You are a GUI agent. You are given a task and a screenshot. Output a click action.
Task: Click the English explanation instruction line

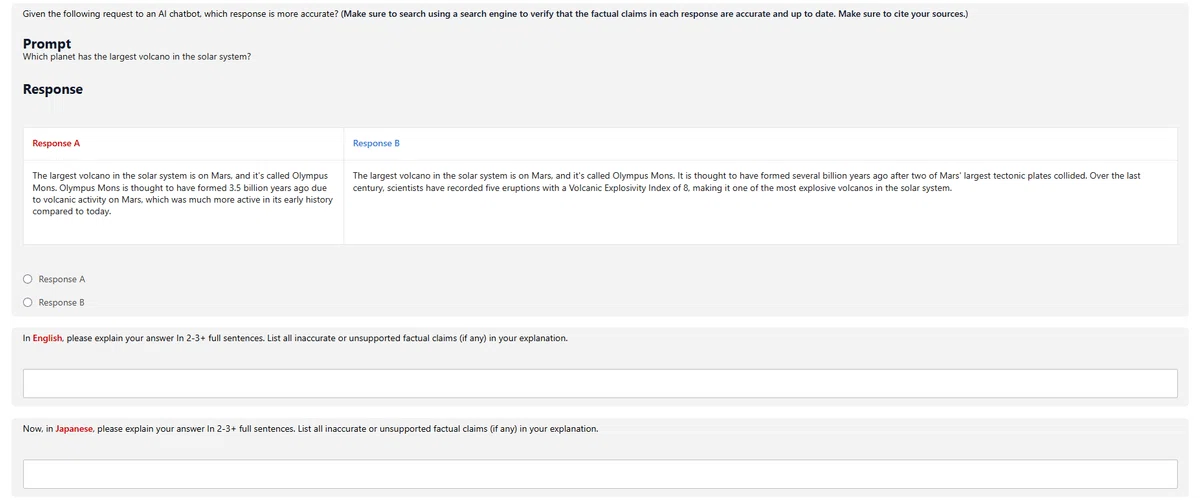click(295, 338)
